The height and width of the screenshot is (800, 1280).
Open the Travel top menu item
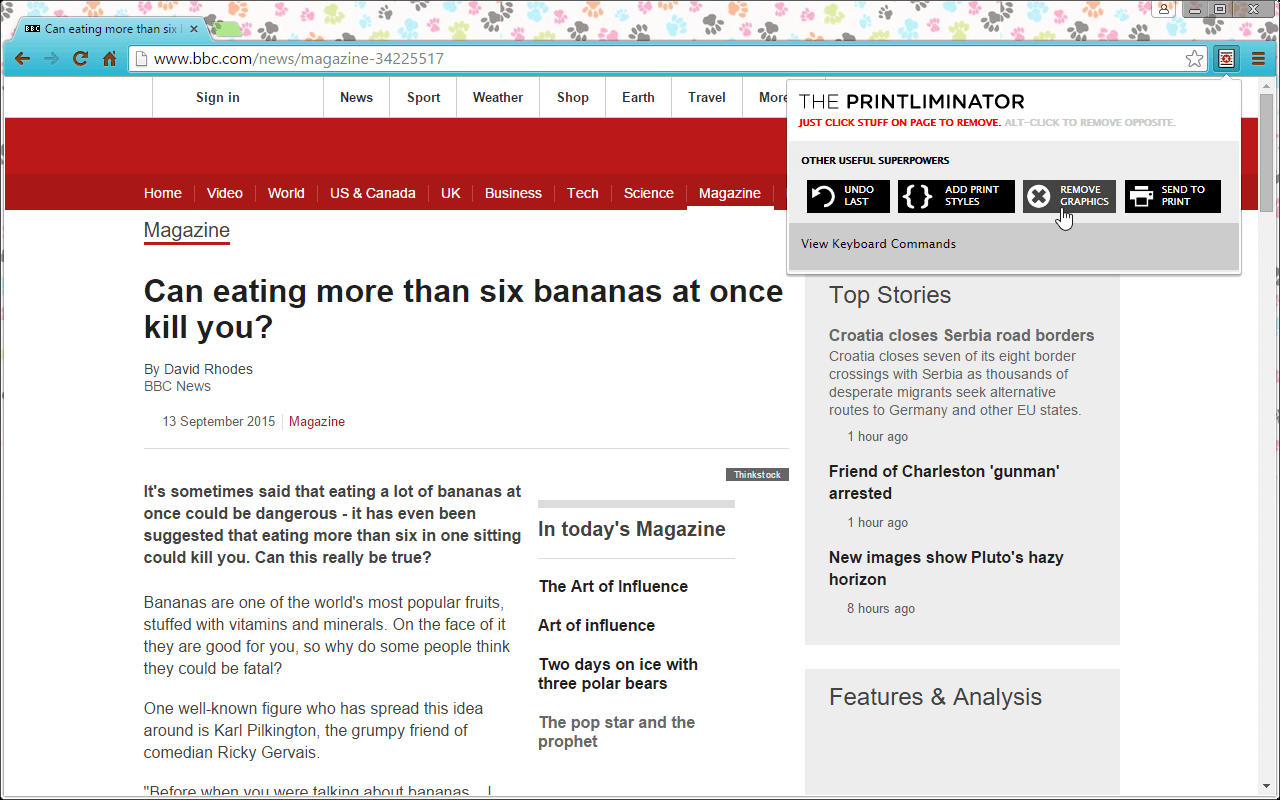(x=707, y=97)
